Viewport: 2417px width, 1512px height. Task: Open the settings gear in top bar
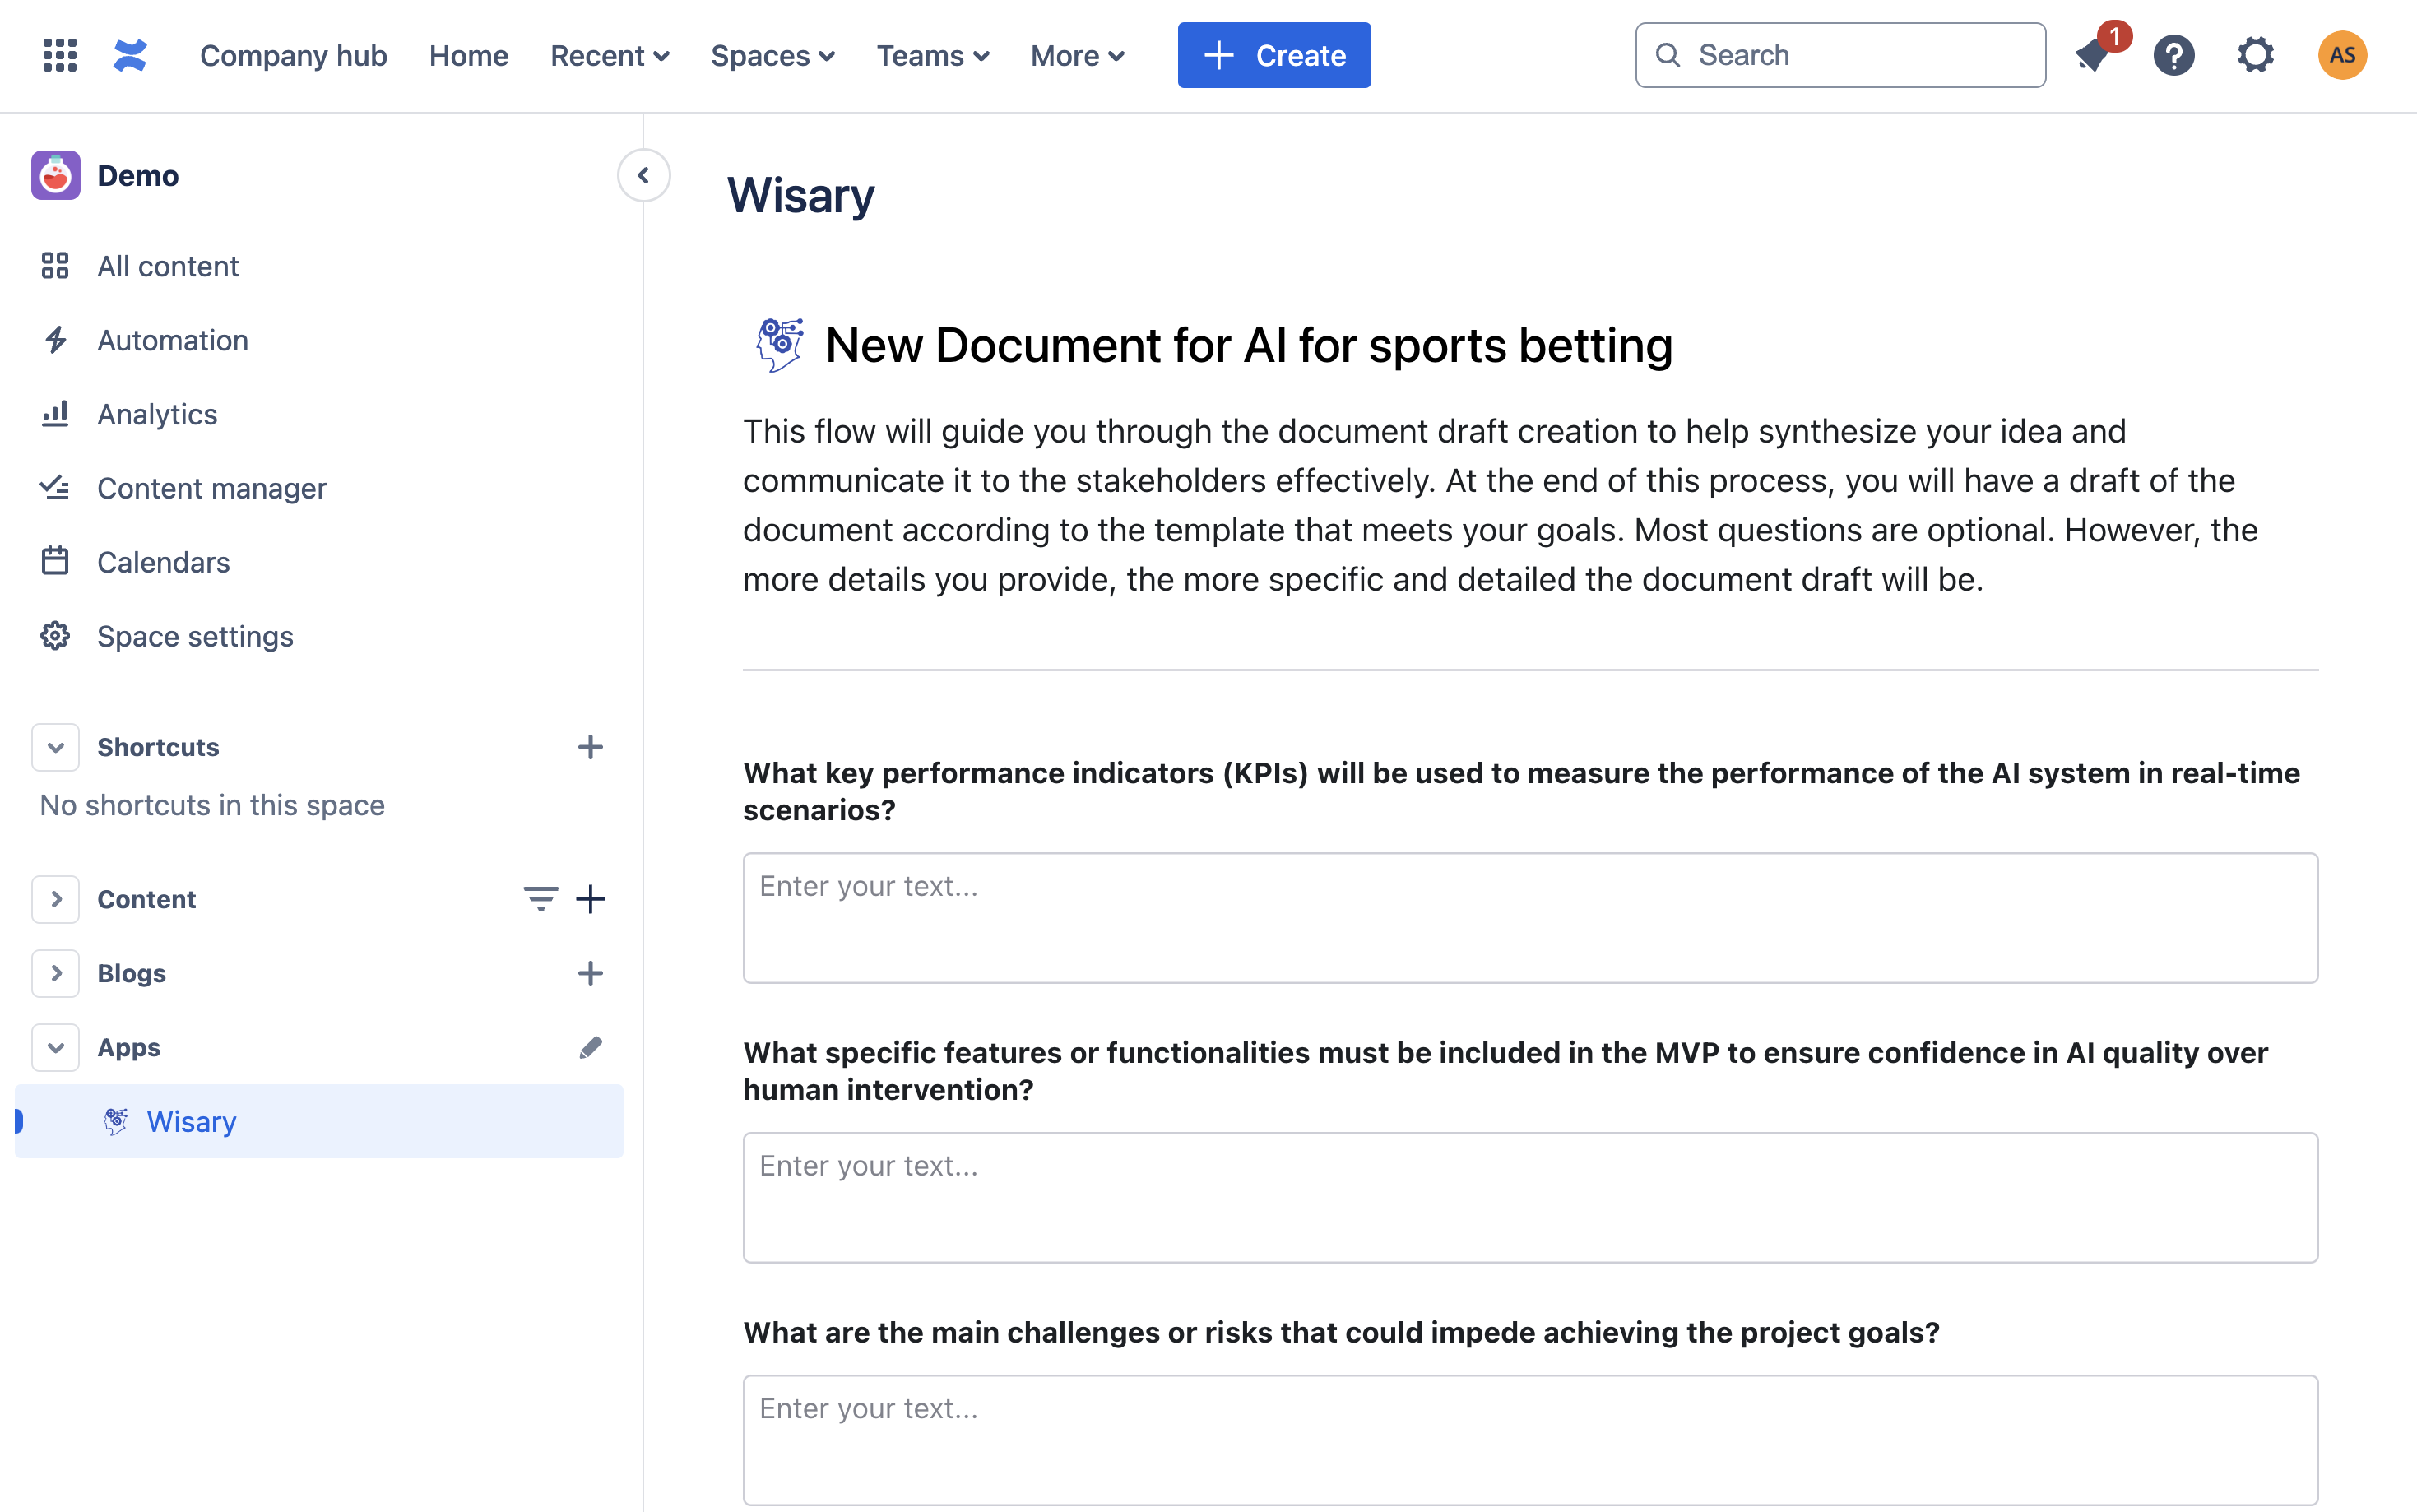2256,55
